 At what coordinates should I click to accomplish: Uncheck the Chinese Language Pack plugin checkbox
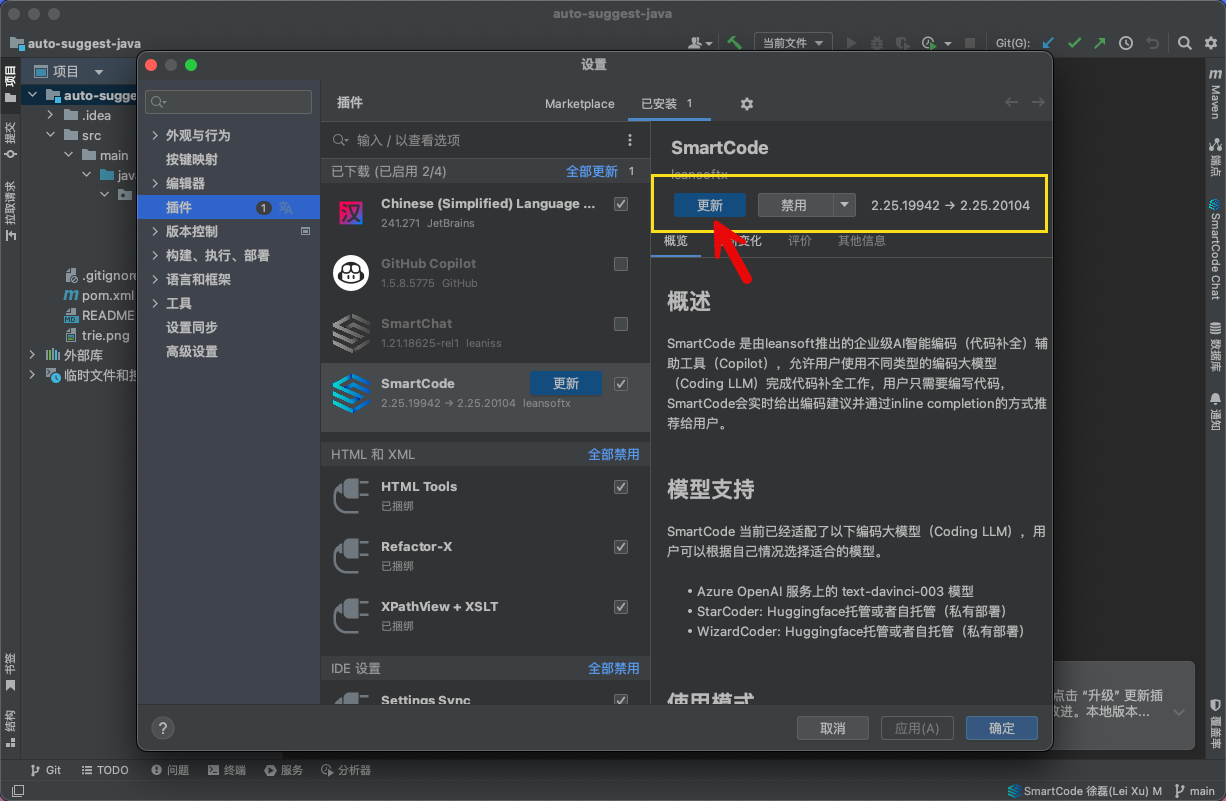621,204
